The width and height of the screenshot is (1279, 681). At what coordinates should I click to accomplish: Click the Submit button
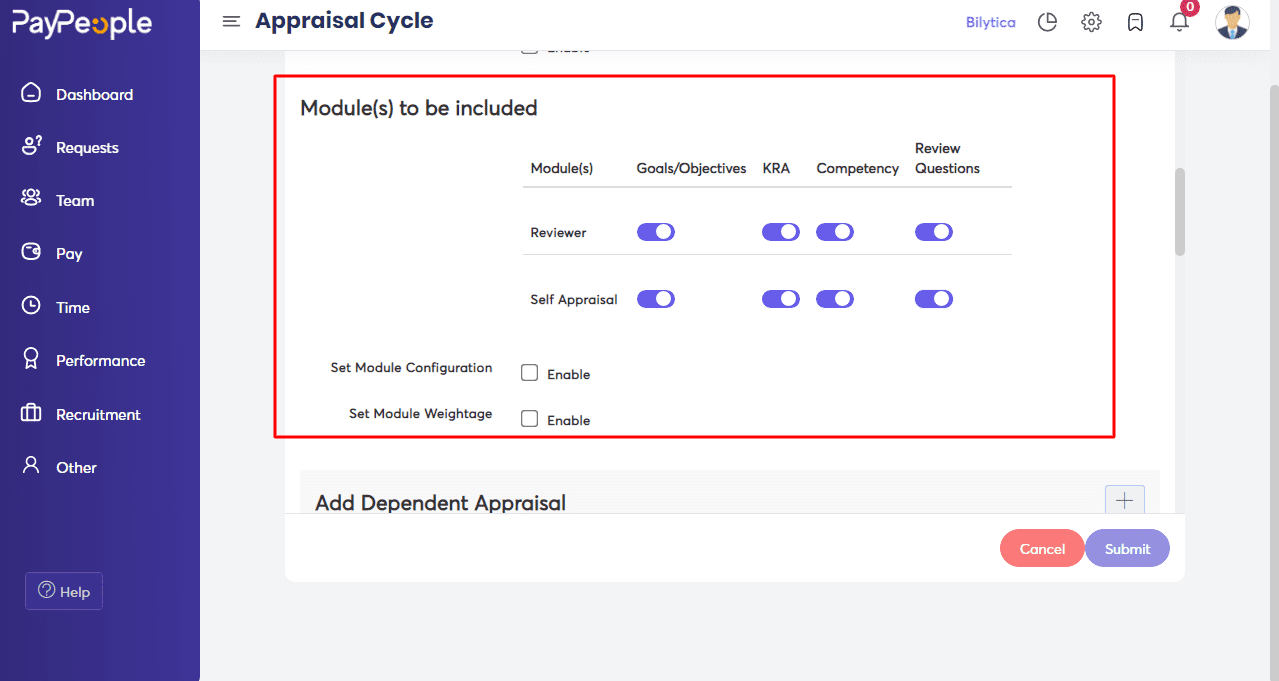pyautogui.click(x=1127, y=548)
